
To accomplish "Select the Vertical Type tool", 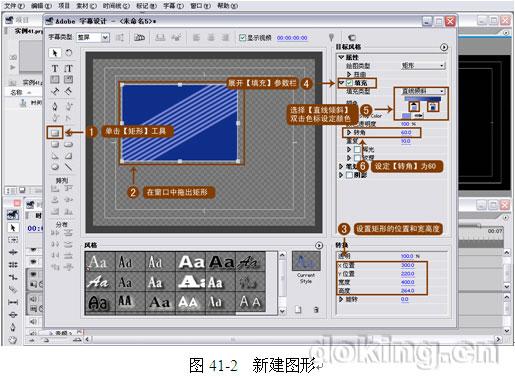I will tap(68, 69).
